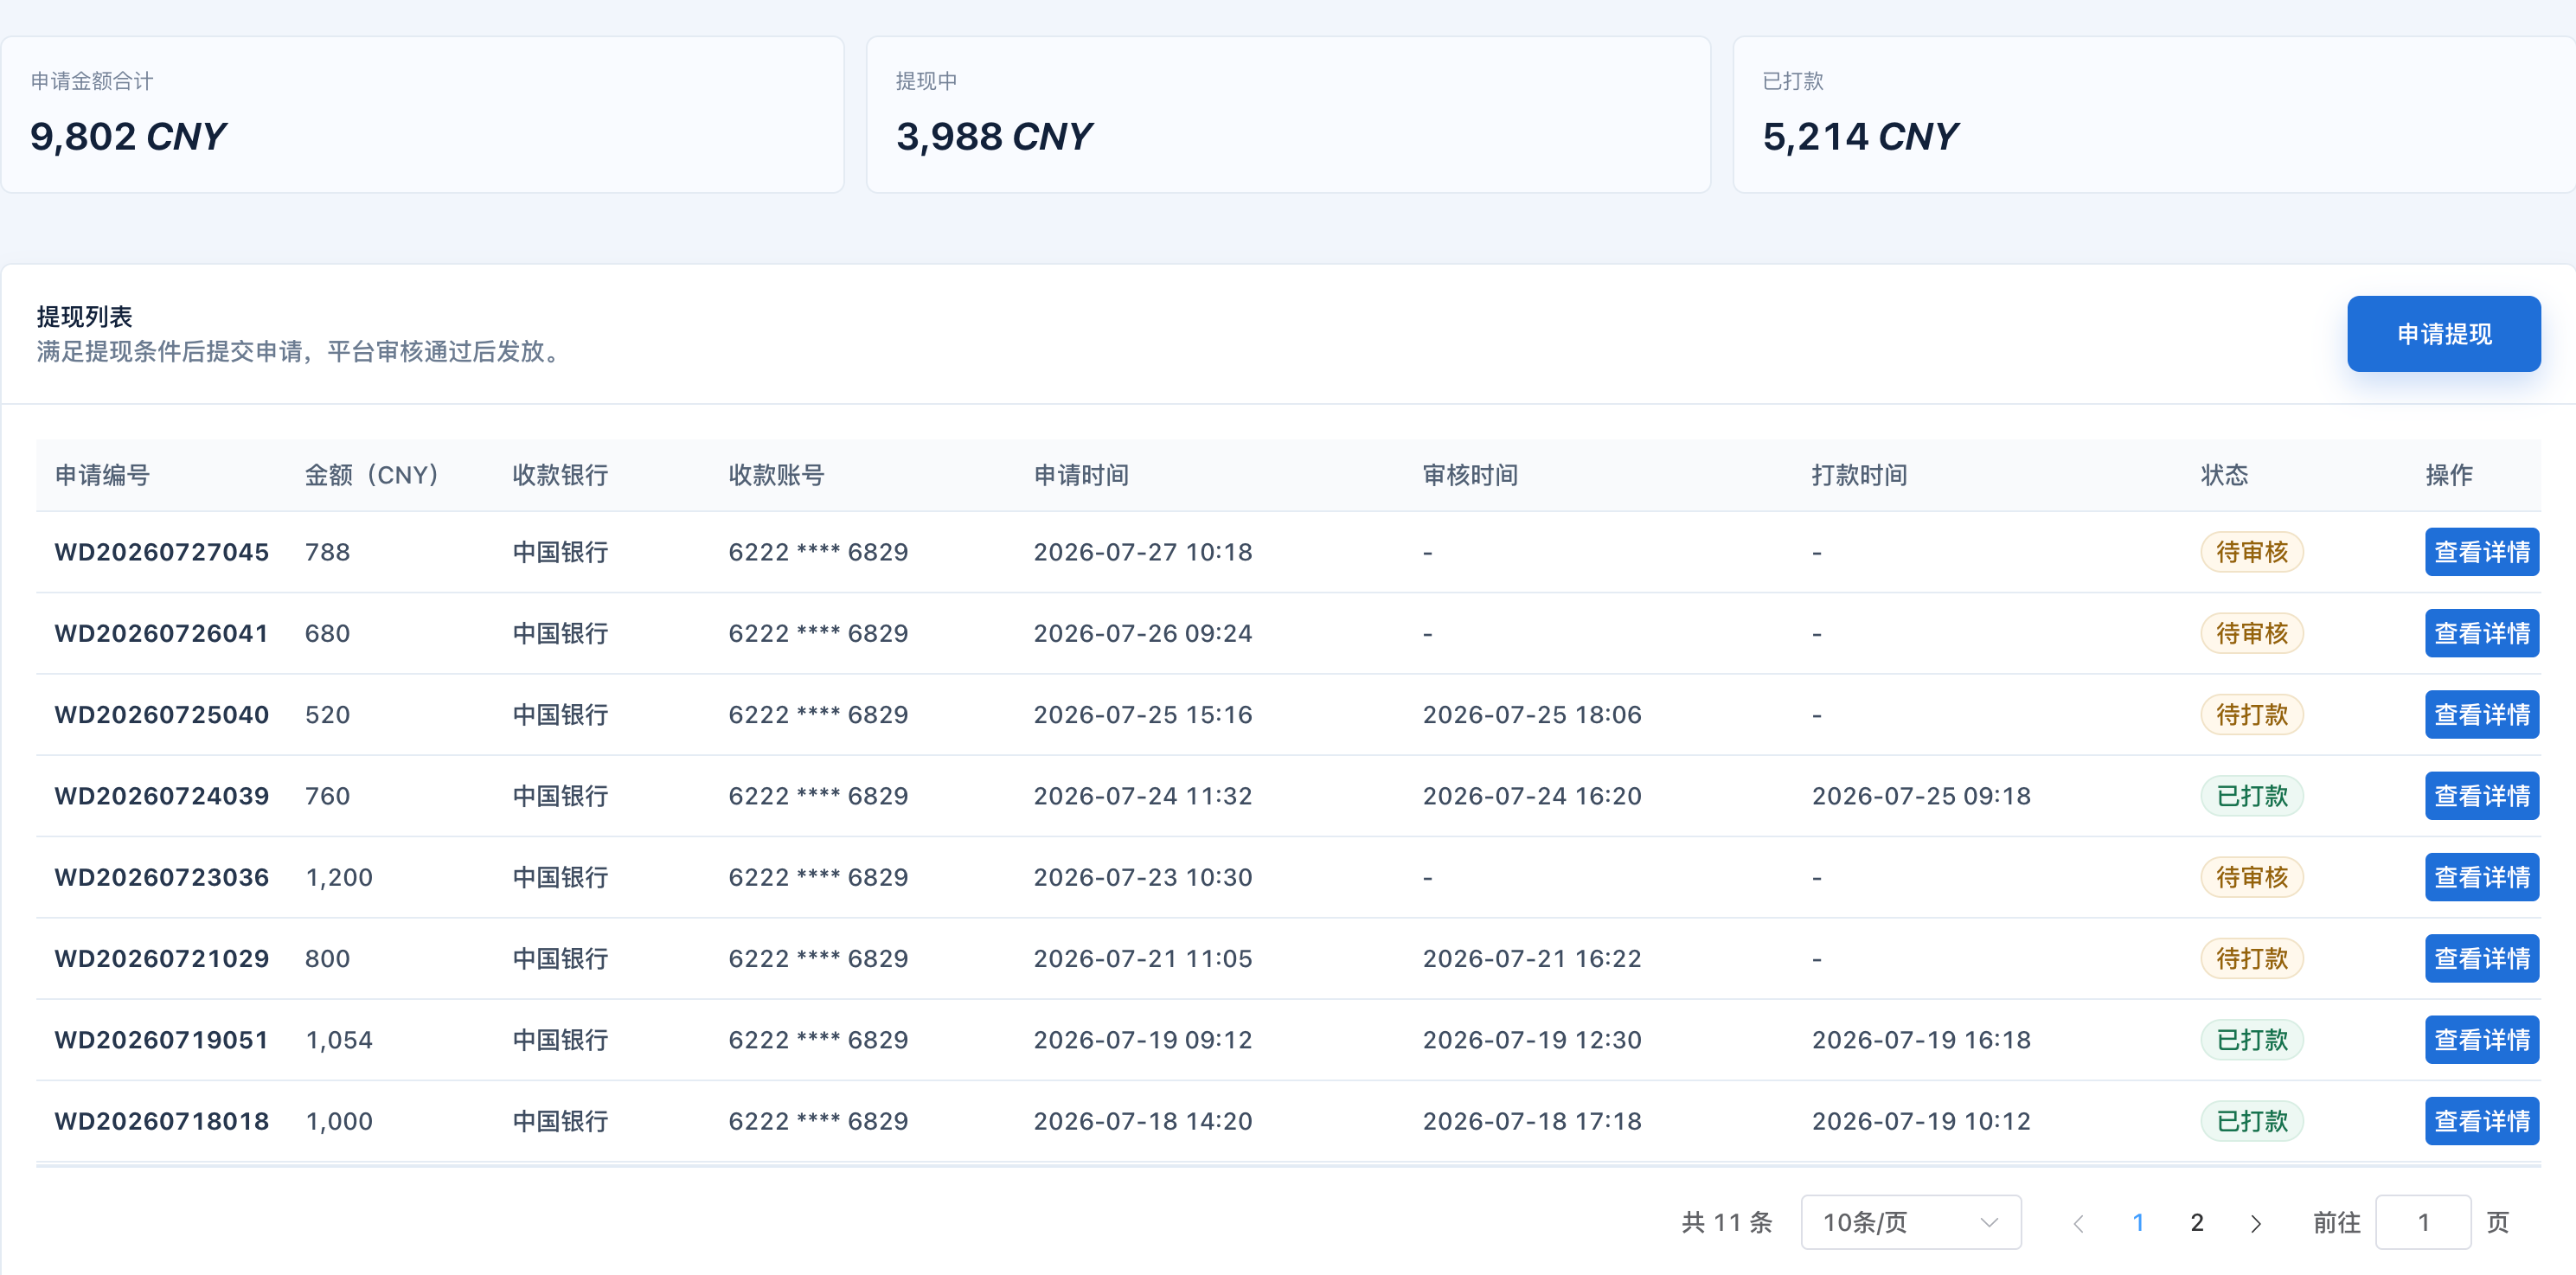Click review time 2026-07-21 16:22
The image size is (2576, 1275).
coord(1532,959)
